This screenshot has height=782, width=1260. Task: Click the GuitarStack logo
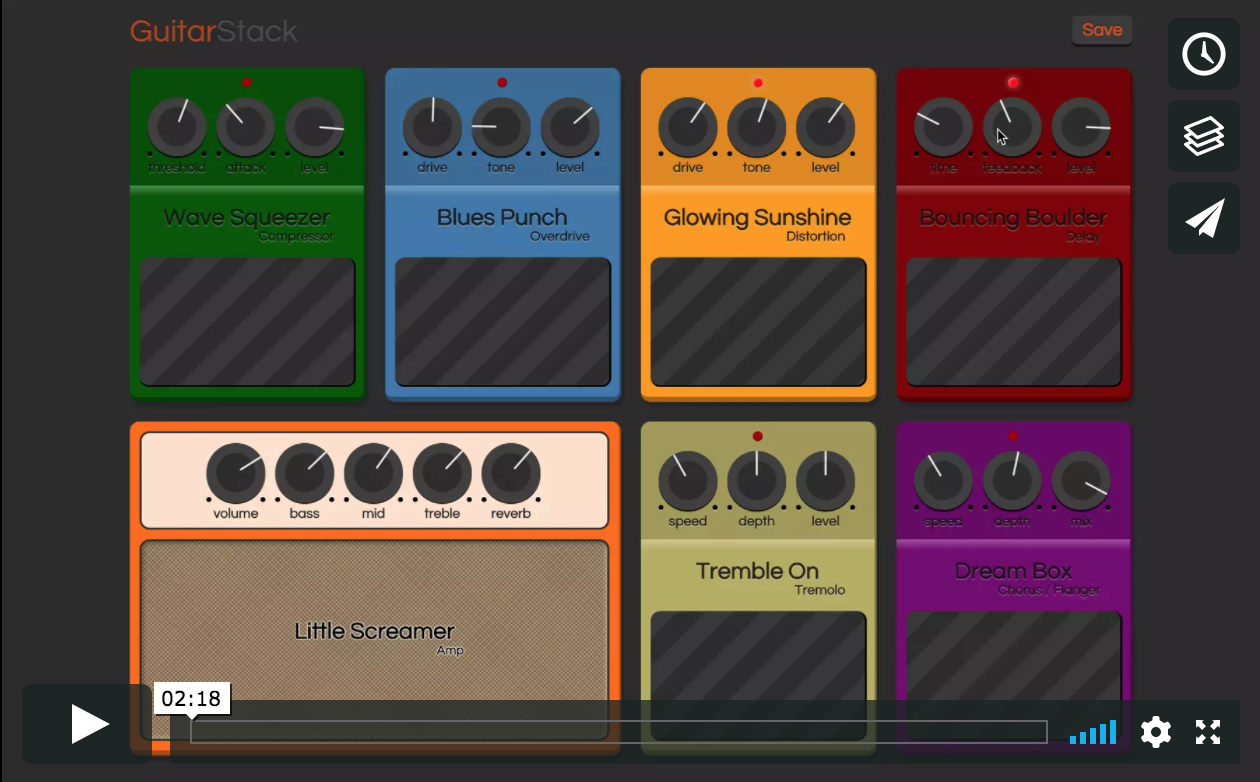click(x=214, y=31)
